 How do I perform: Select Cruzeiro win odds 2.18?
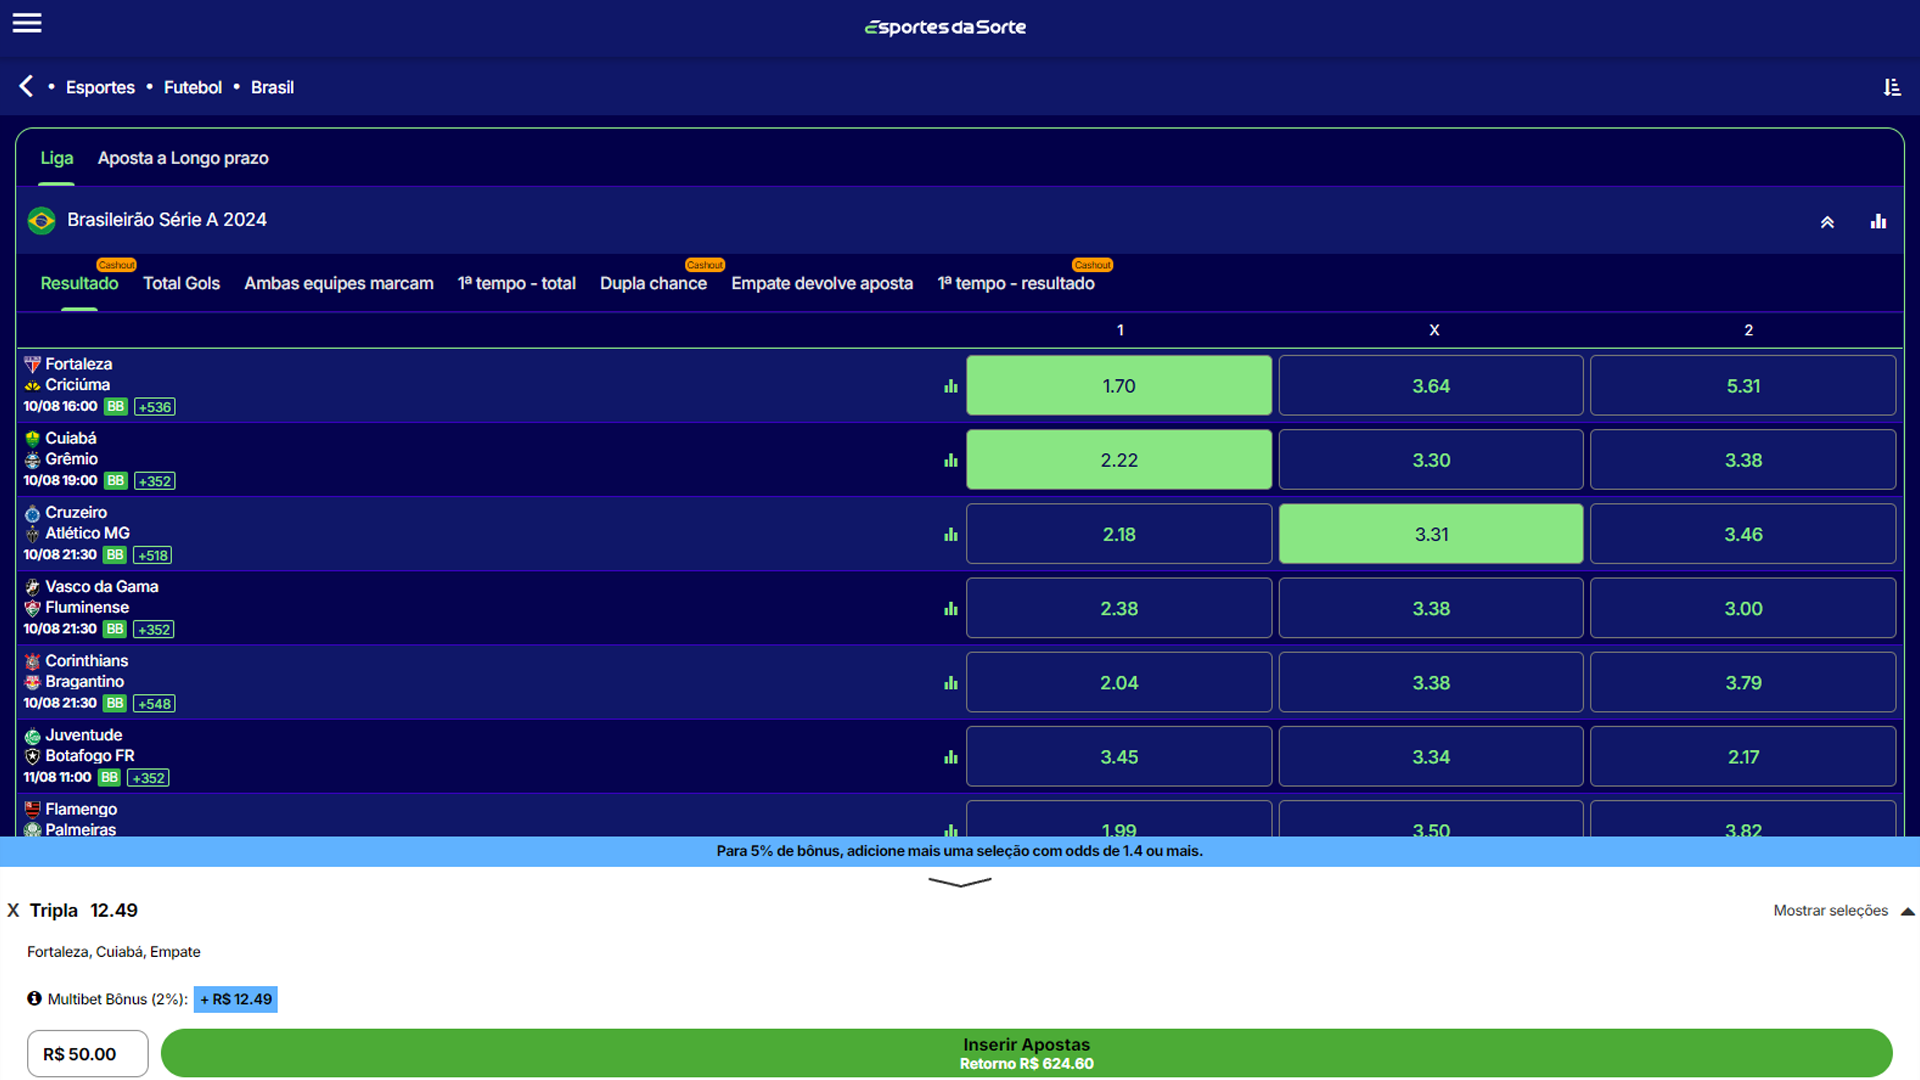[x=1119, y=533]
